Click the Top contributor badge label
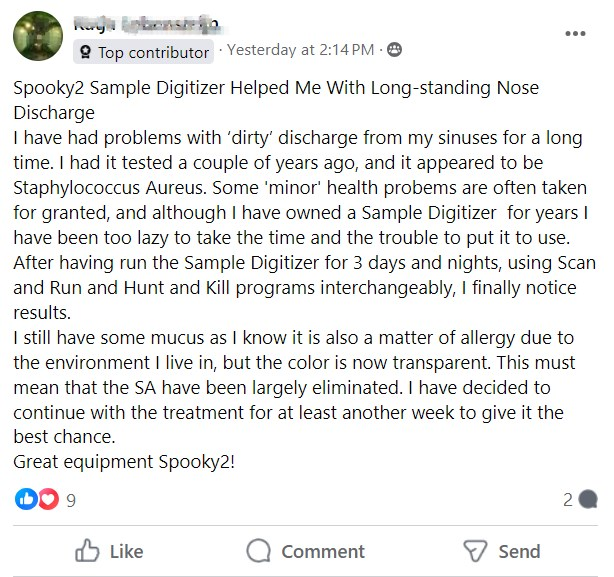Viewport: 614px width, 577px height. [153, 52]
